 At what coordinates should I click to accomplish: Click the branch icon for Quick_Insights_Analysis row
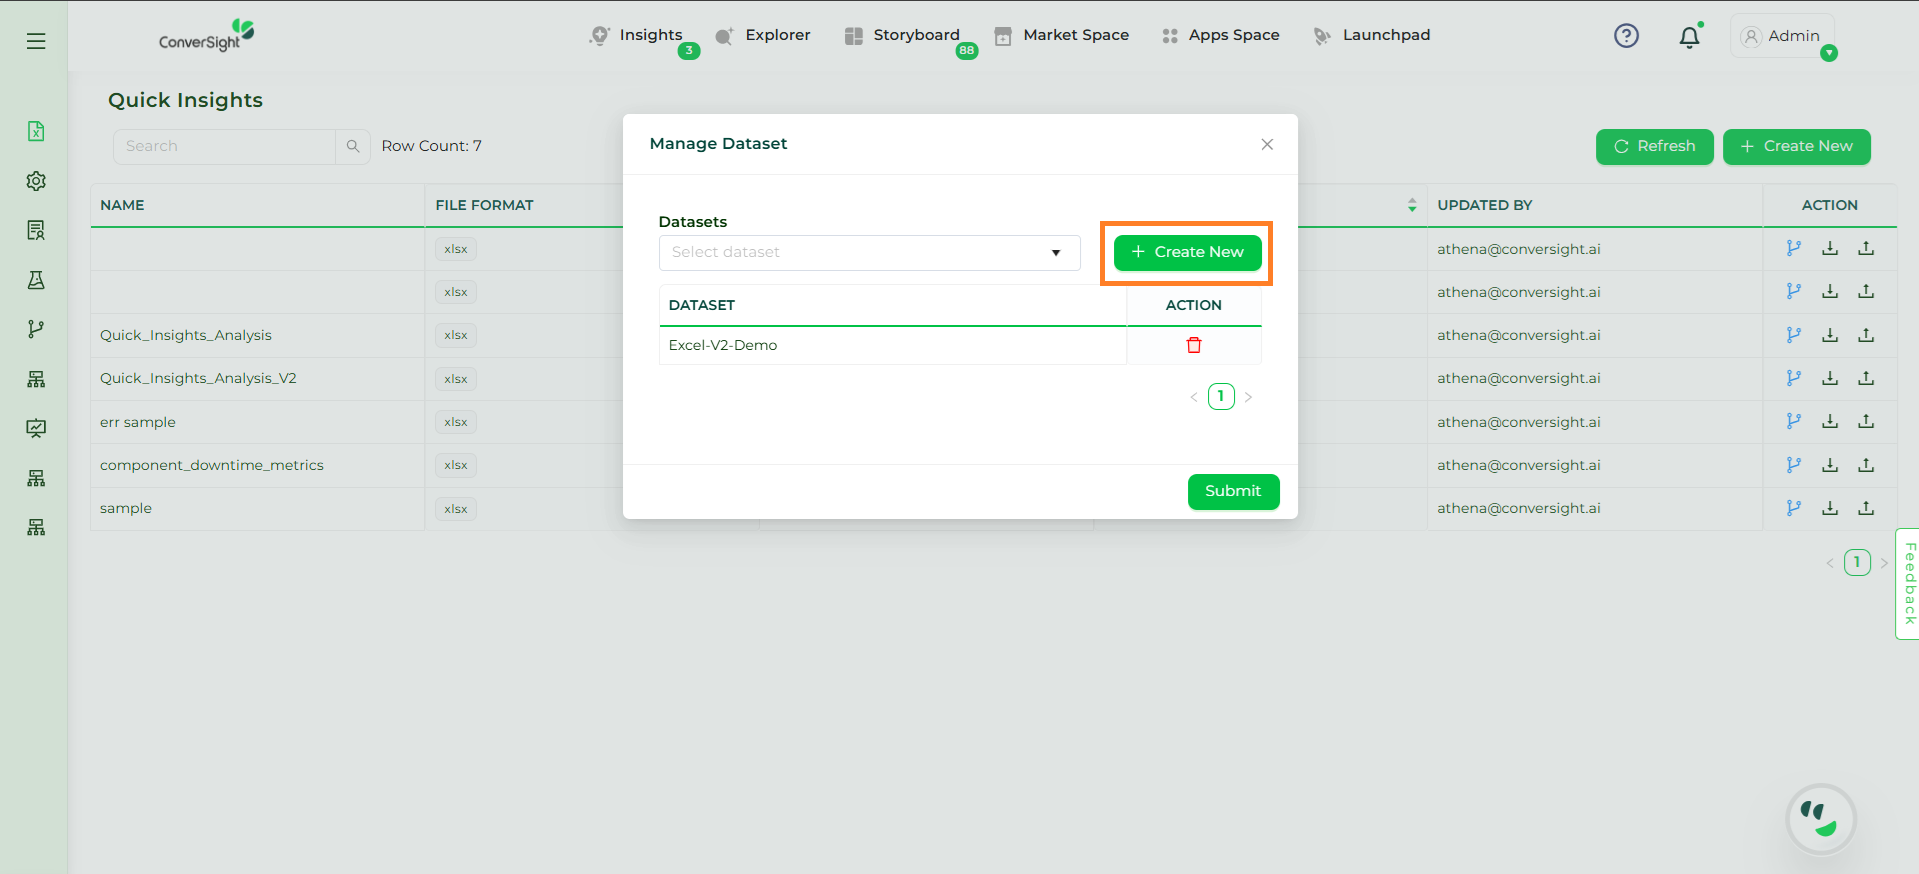1793,335
